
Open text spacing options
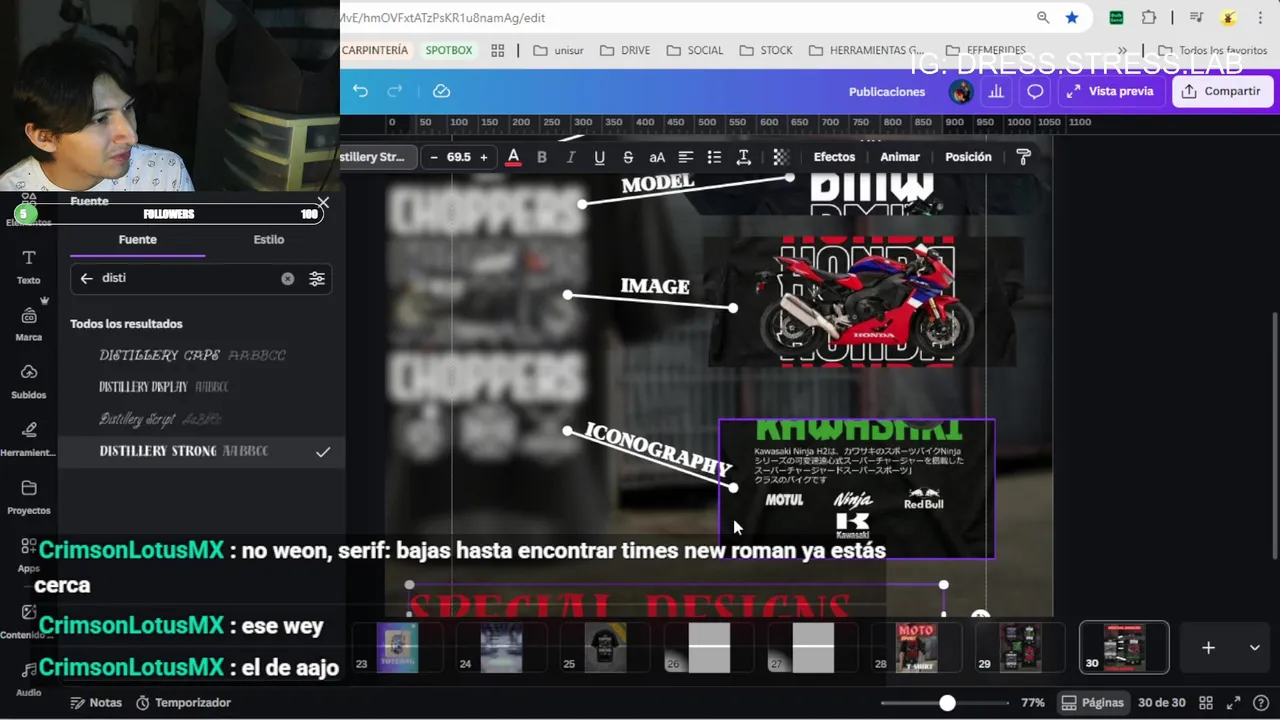(743, 157)
